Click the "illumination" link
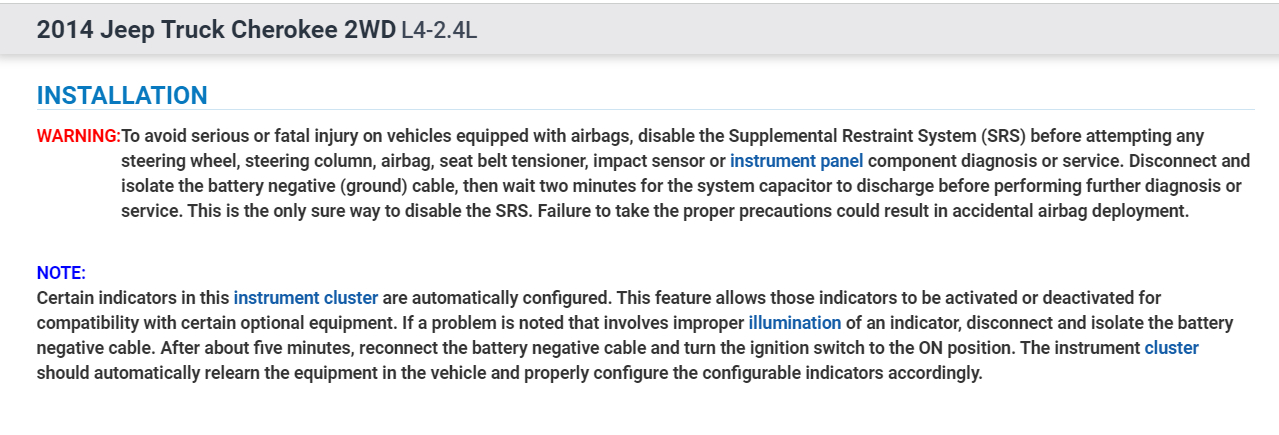Viewport: 1279px width, 435px height. coord(794,323)
